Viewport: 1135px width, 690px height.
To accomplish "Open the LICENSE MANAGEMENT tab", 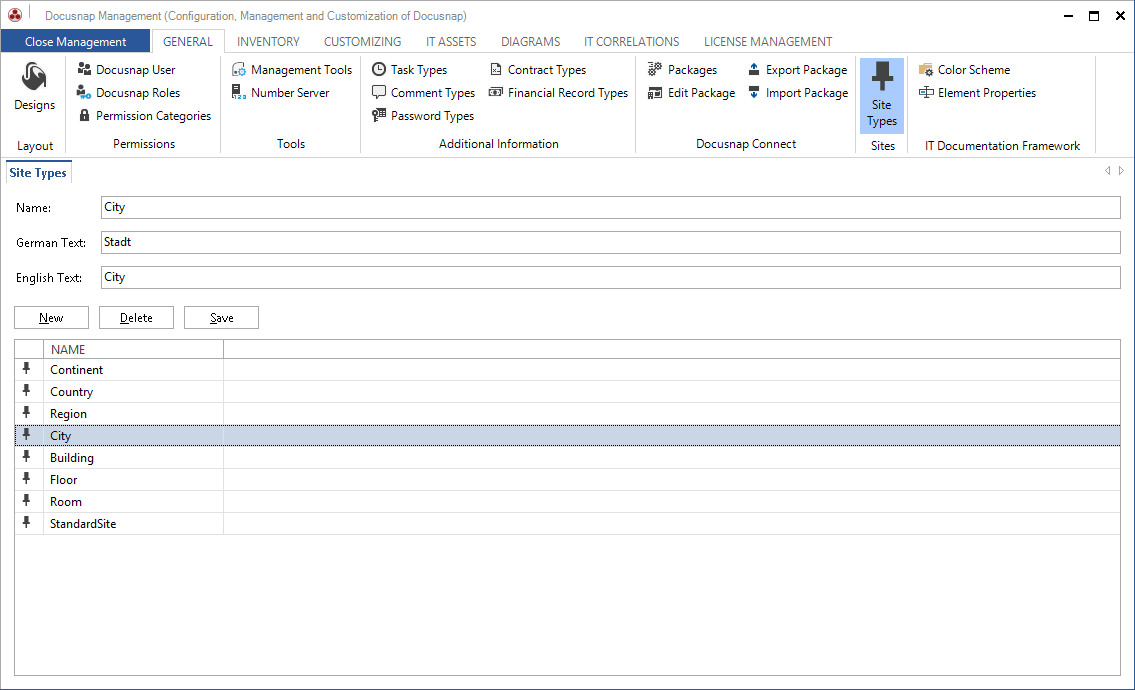I will tap(767, 41).
